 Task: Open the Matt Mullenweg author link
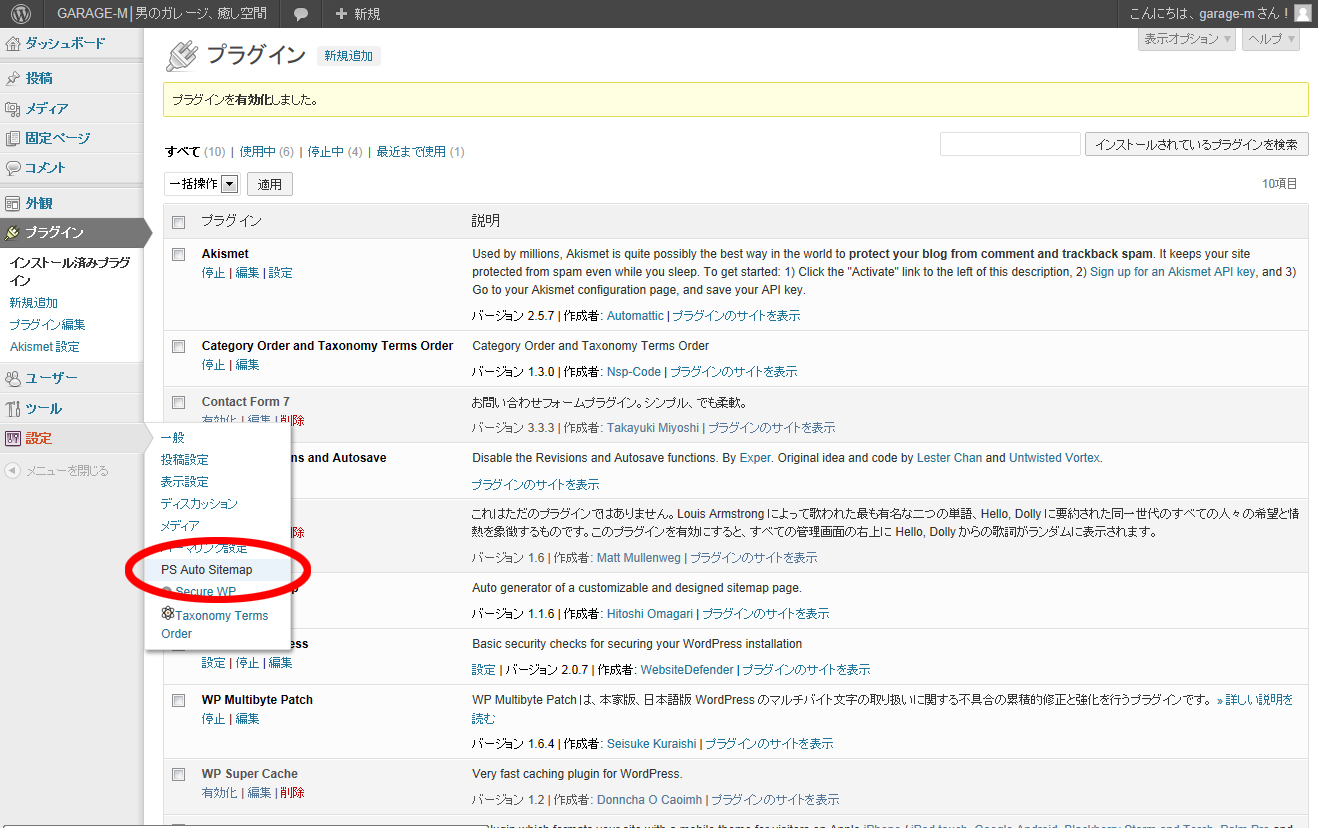[x=639, y=557]
